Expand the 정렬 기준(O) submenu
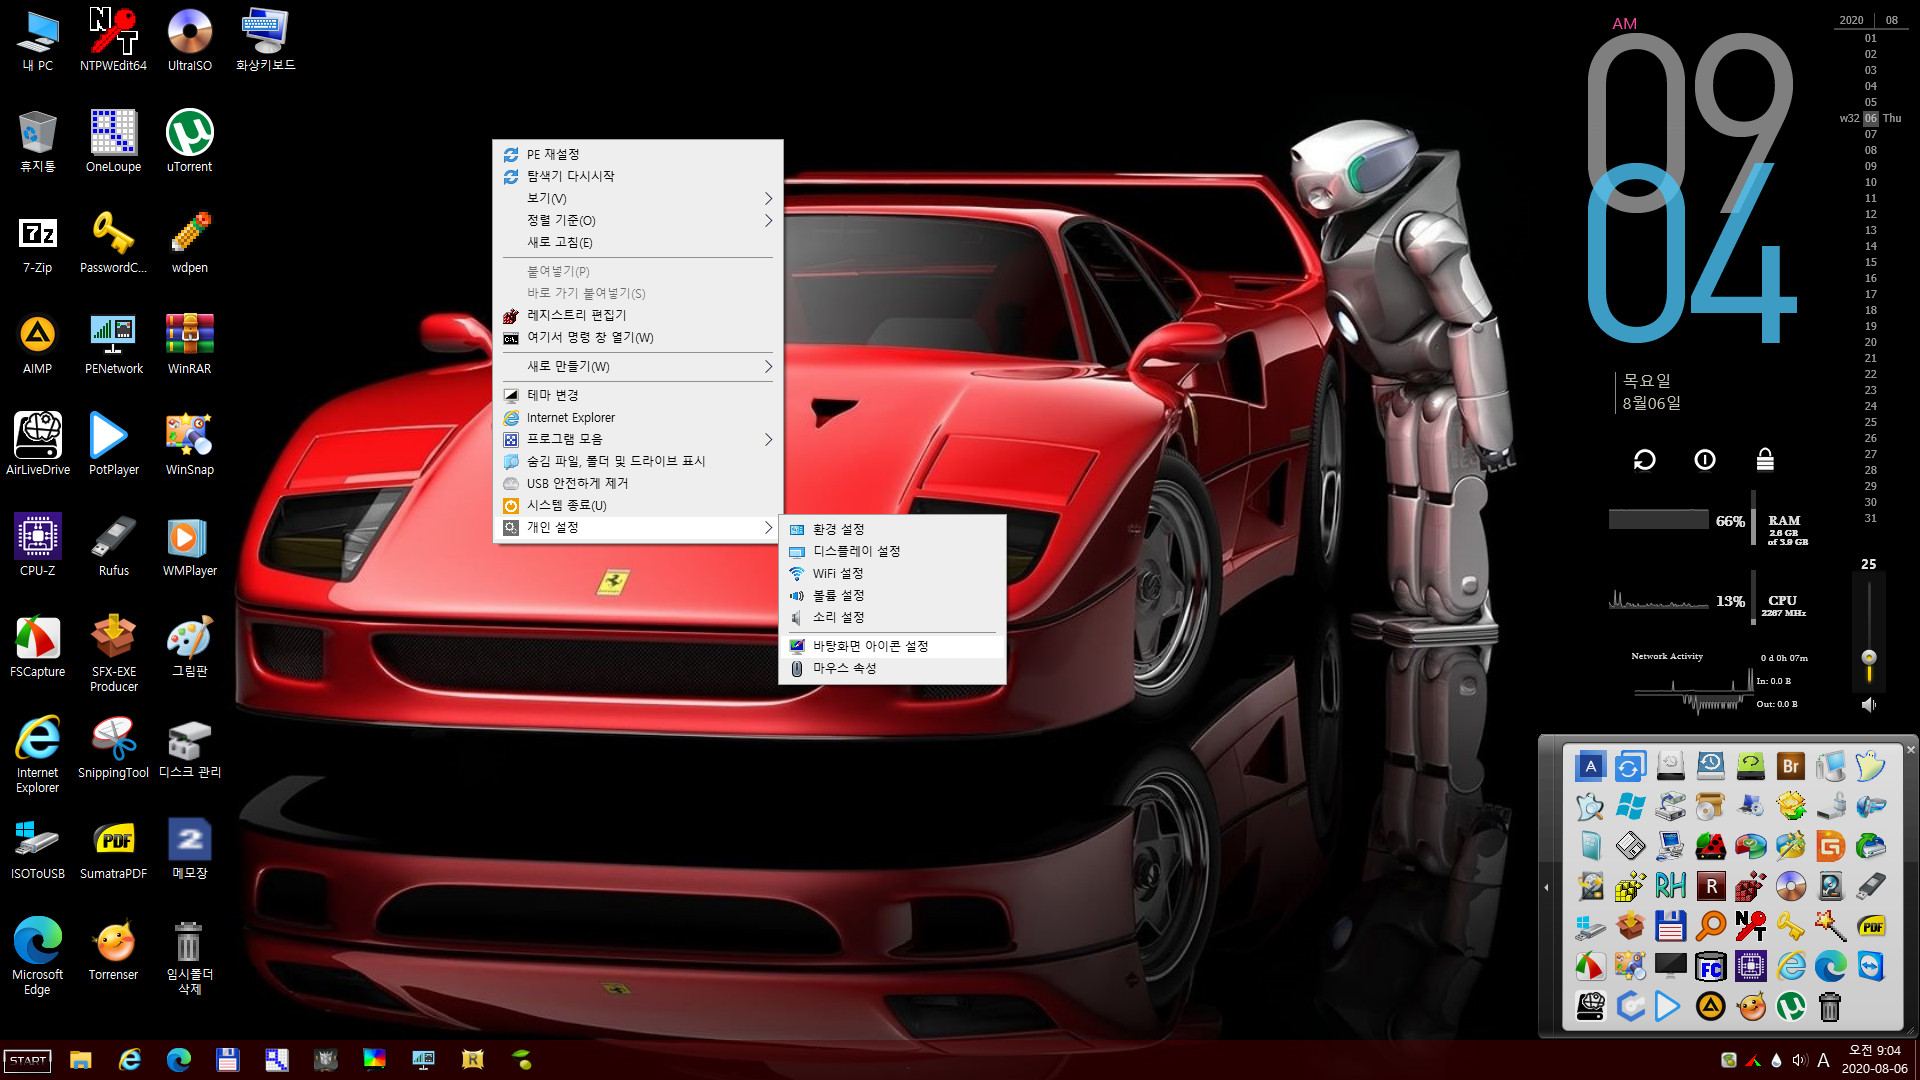 [637, 220]
